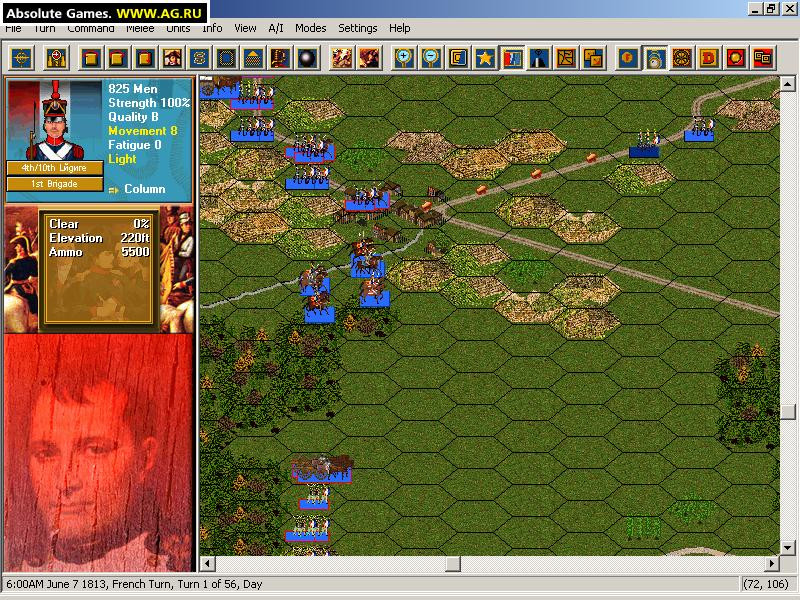Click the linked rectangles on red icon
The width and height of the screenshot is (800, 600).
coord(763,58)
